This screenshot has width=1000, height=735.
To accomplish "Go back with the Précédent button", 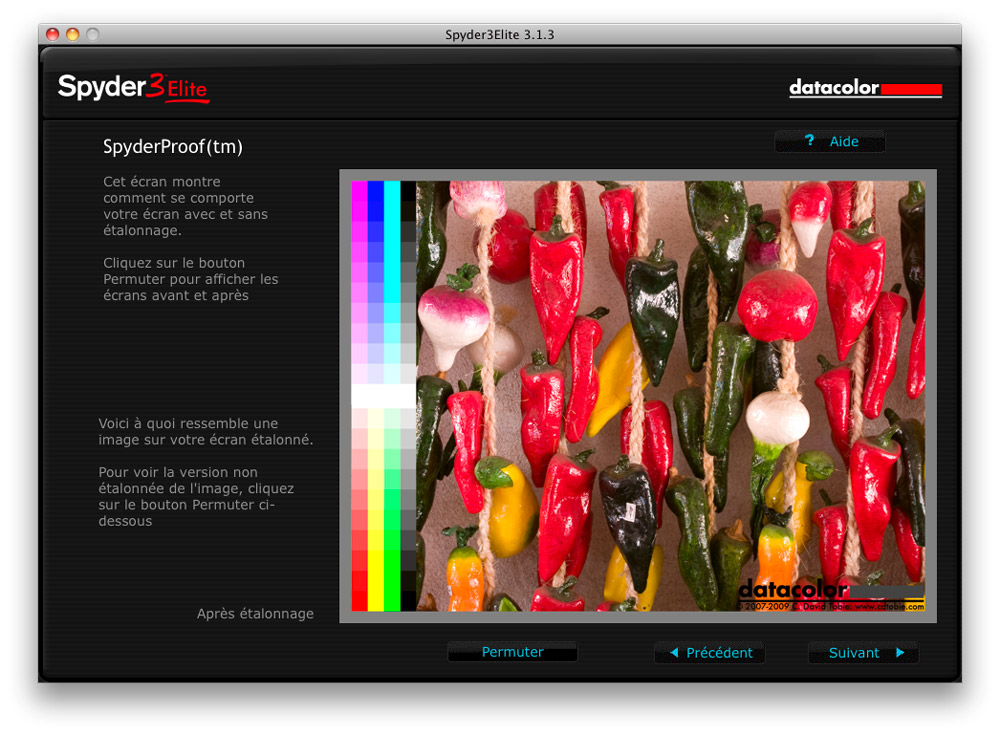I will pos(710,653).
